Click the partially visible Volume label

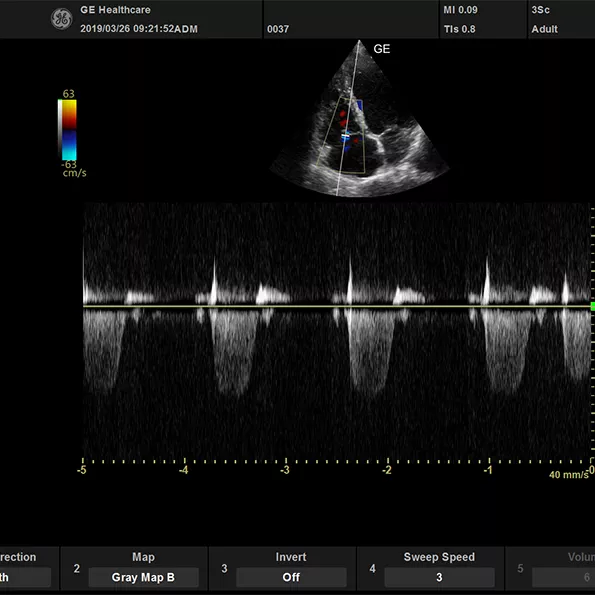[x=581, y=557]
